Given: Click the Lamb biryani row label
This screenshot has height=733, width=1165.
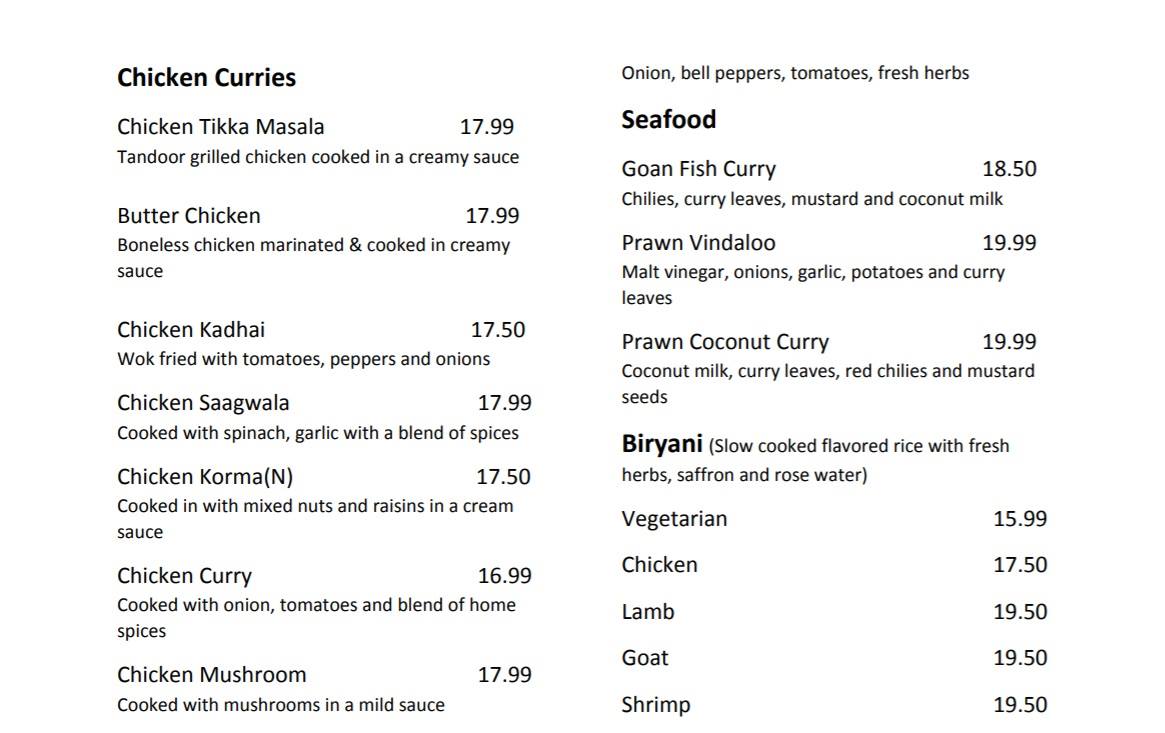Looking at the screenshot, I should [x=648, y=612].
